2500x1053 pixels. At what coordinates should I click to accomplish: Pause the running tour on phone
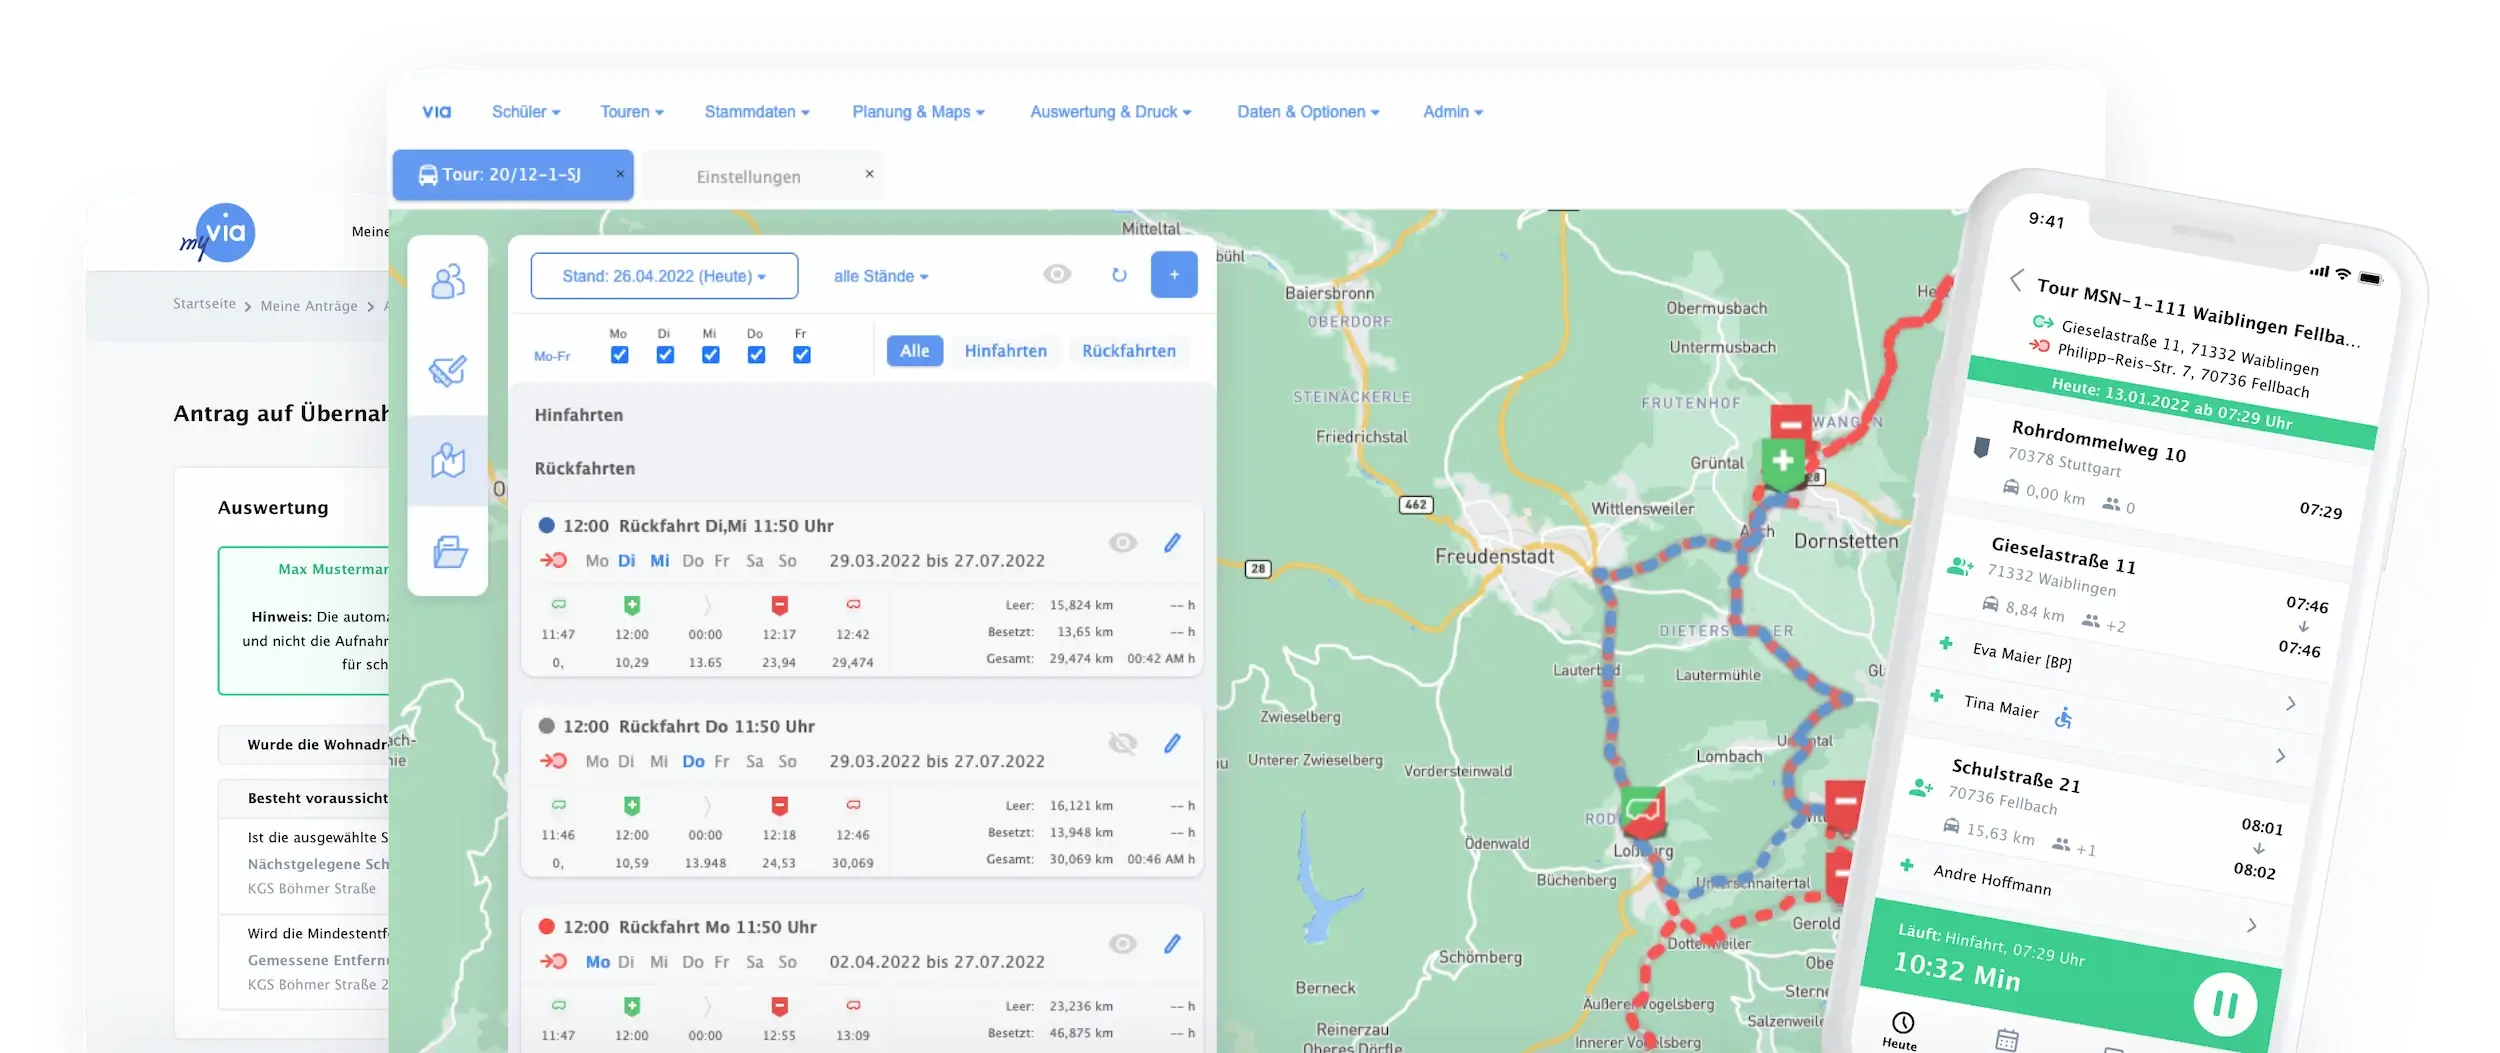click(2223, 1004)
